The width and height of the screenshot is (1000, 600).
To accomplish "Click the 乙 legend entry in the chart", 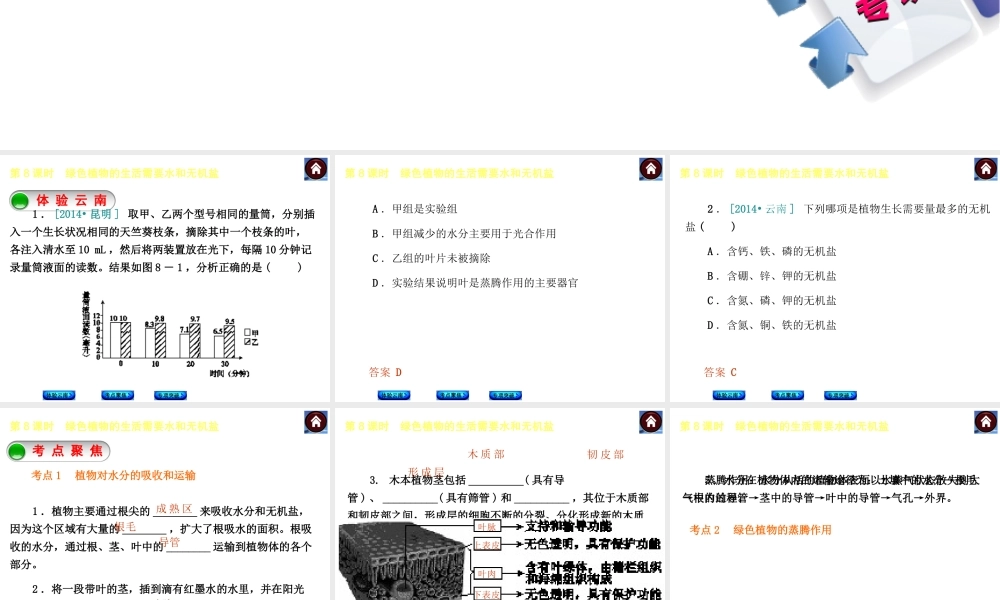I will (x=251, y=342).
